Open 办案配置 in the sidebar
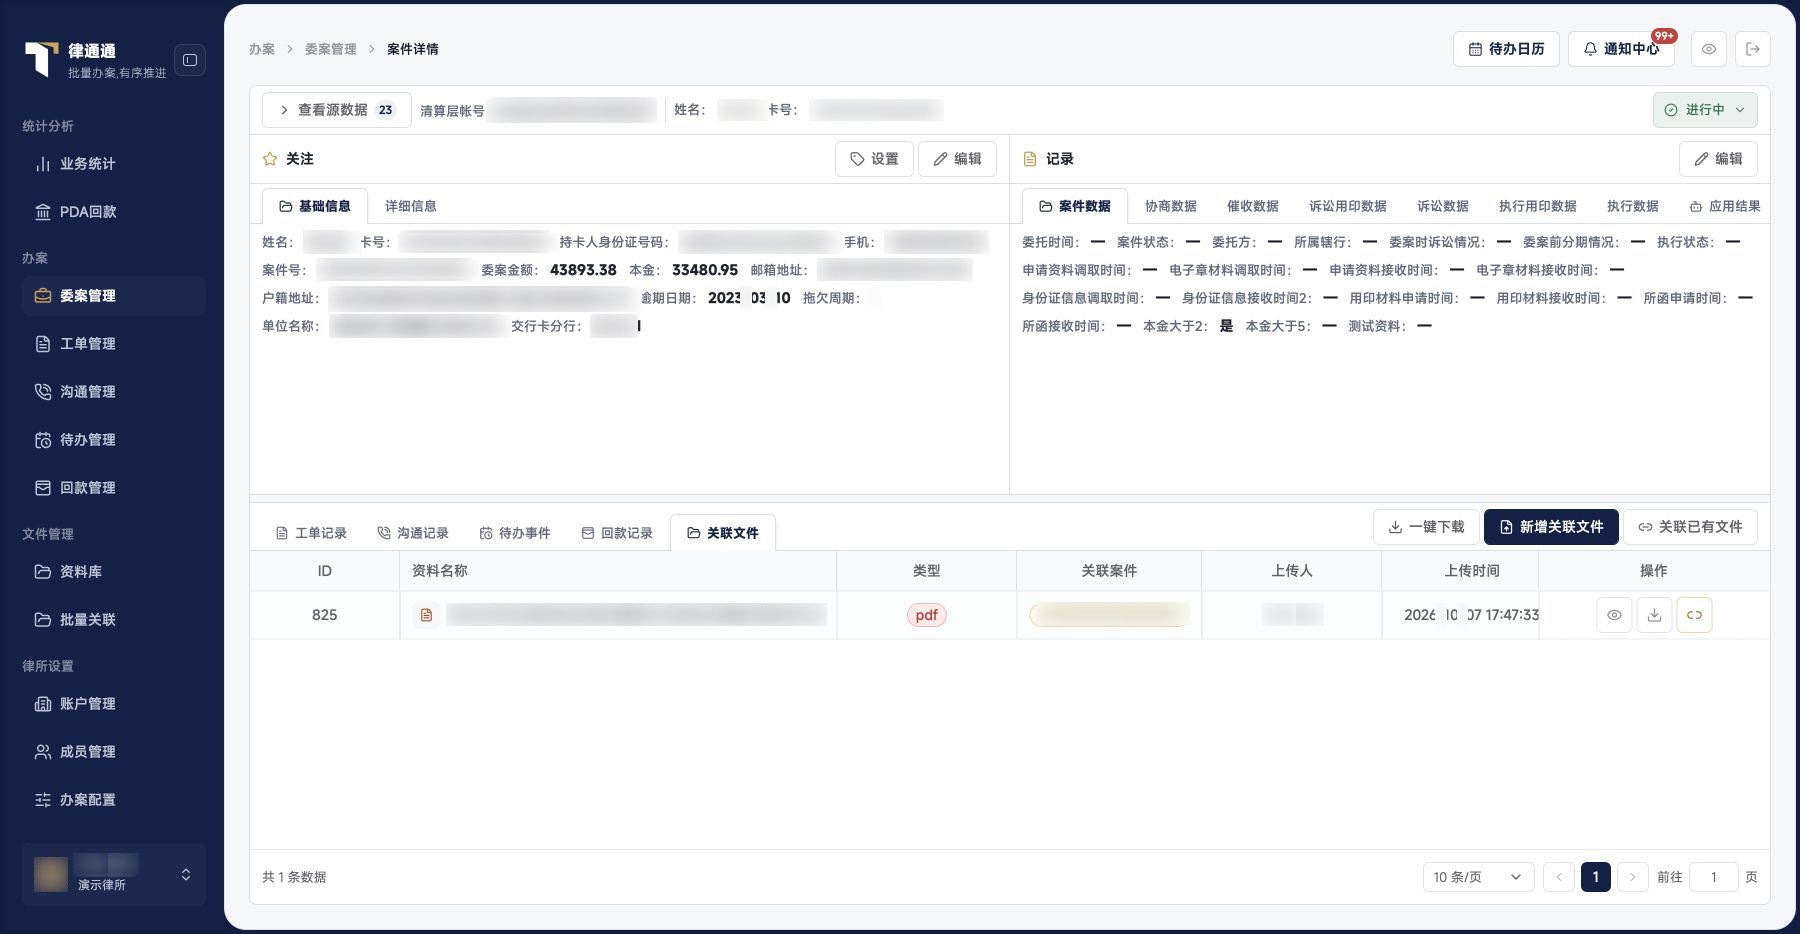Image resolution: width=1800 pixels, height=934 pixels. pyautogui.click(x=114, y=800)
